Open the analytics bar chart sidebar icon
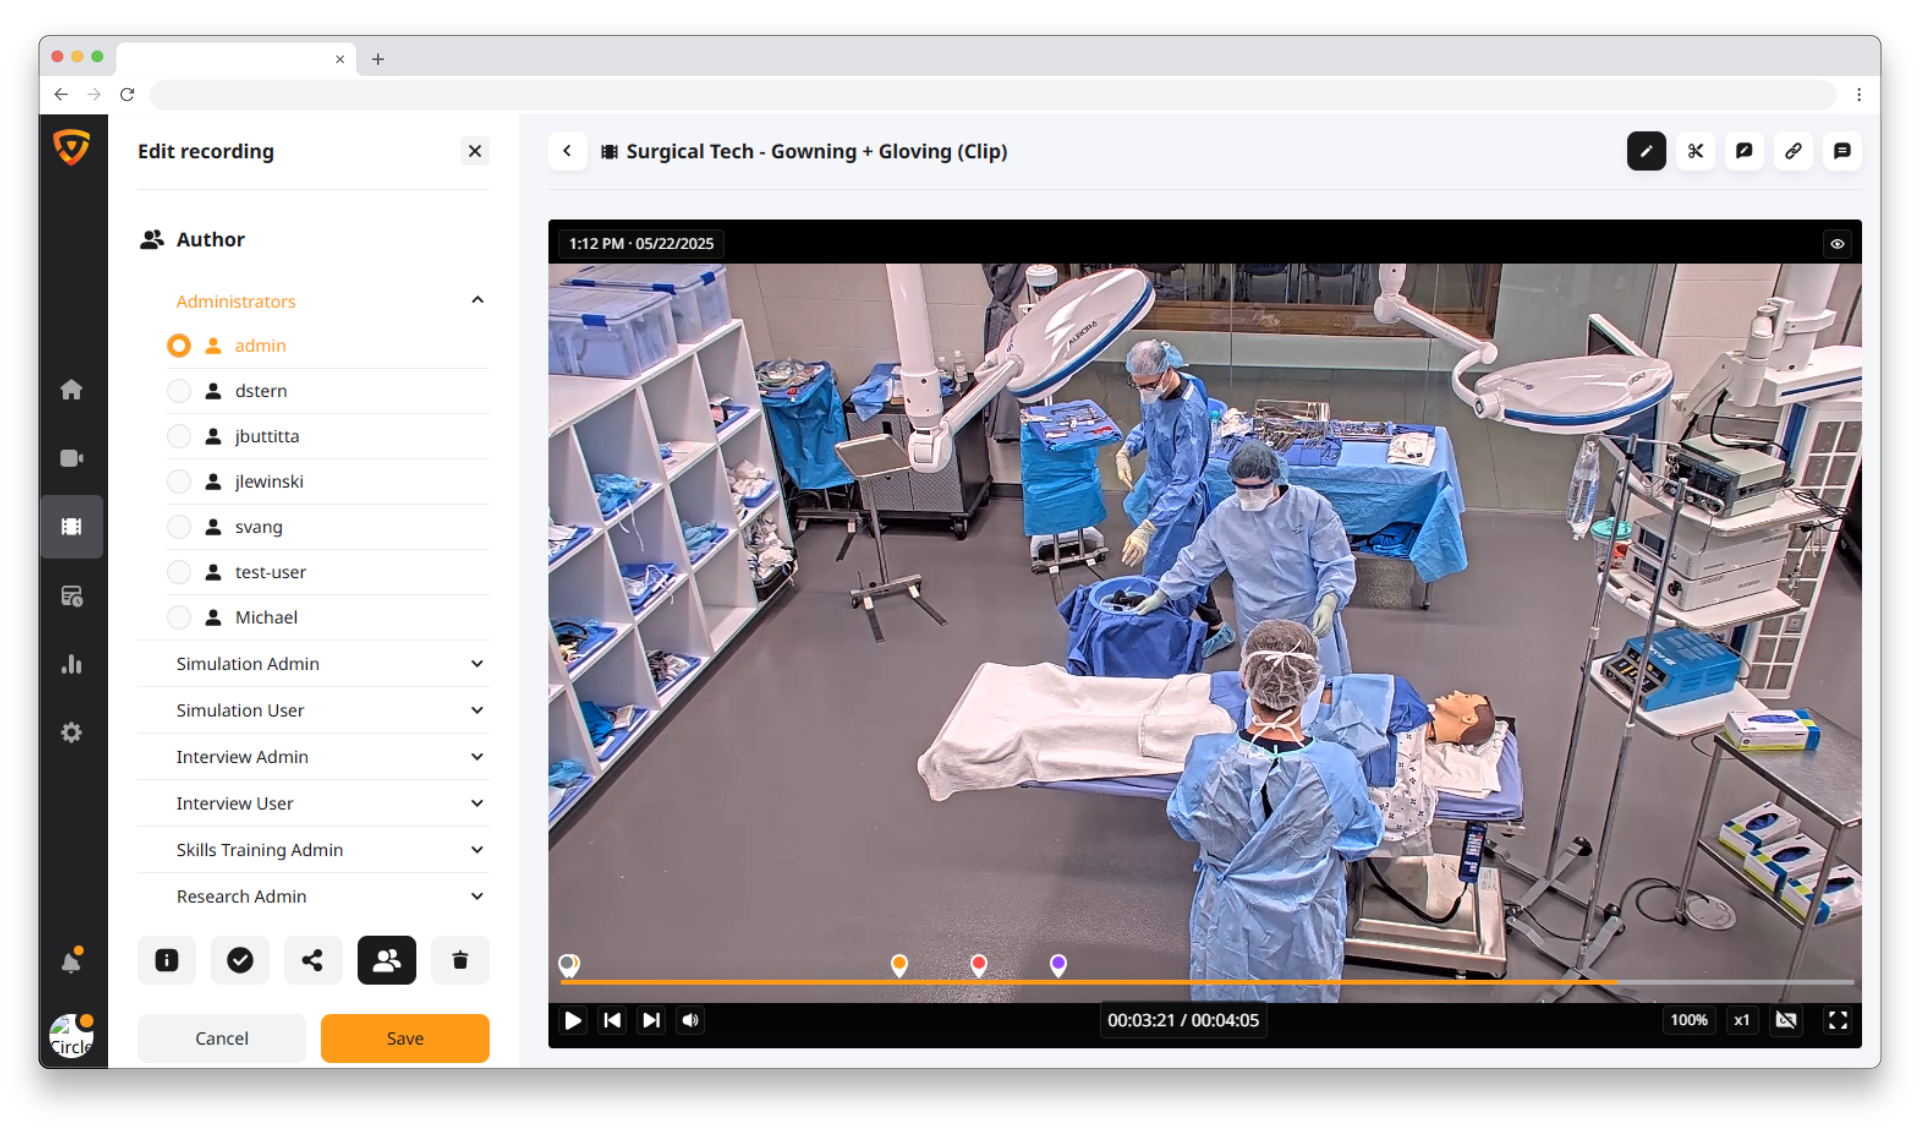 pyautogui.click(x=71, y=664)
